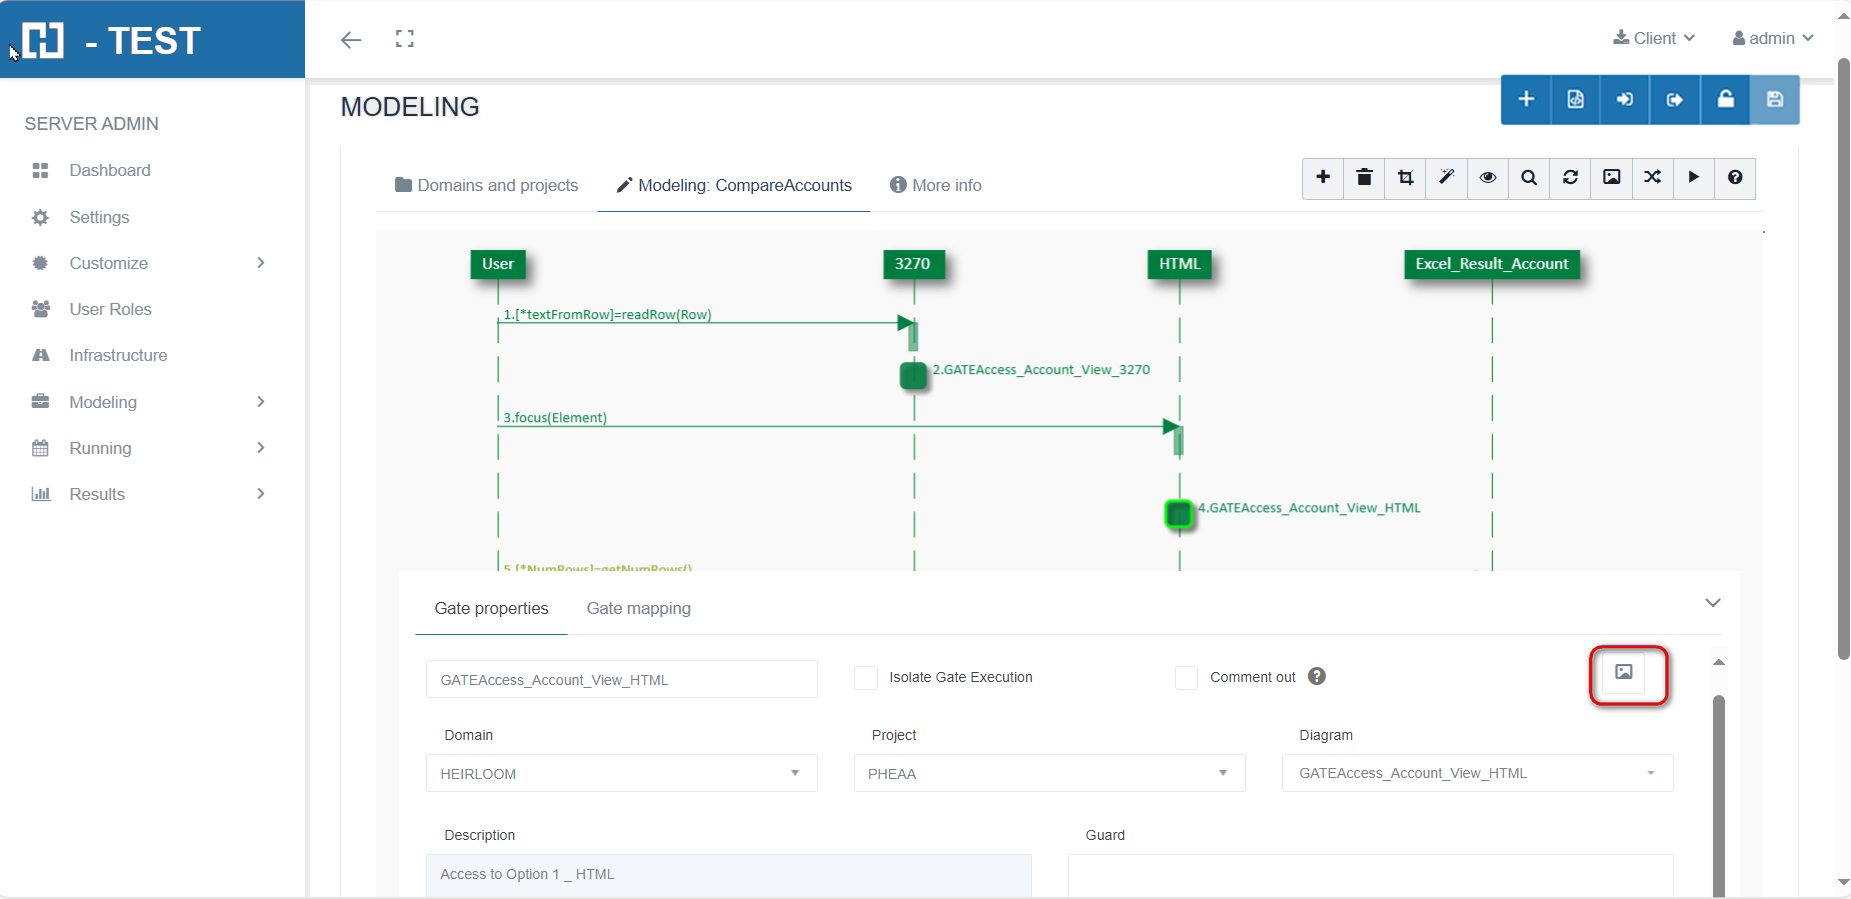1851x899 pixels.
Task: Open the magnifier search tool
Action: [1529, 178]
